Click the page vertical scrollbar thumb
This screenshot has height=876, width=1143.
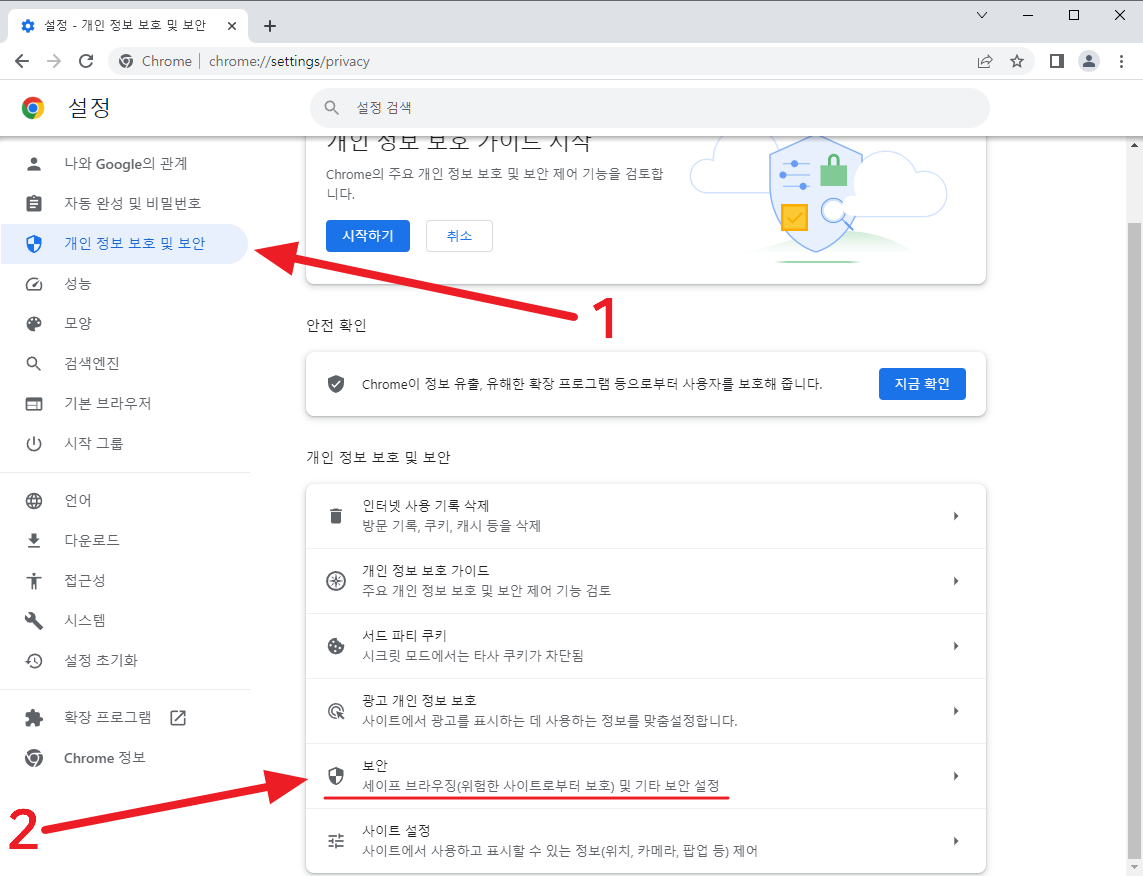click(1134, 540)
